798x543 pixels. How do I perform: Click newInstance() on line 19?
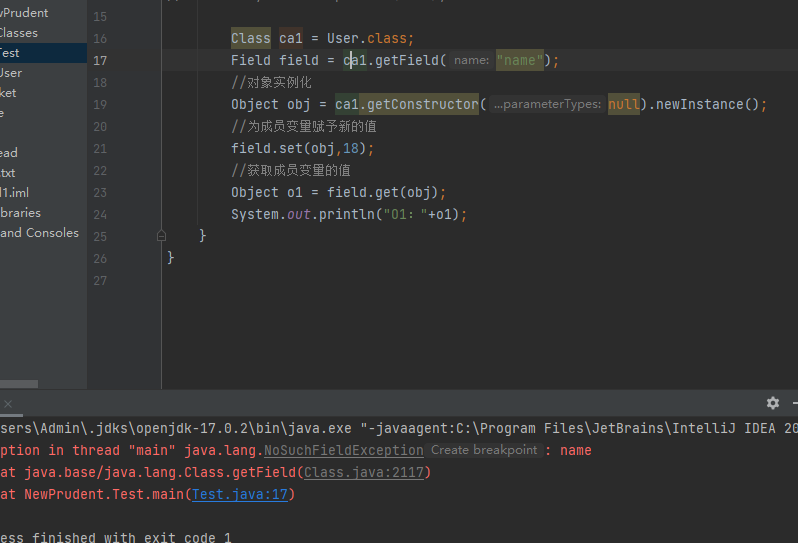pos(707,104)
